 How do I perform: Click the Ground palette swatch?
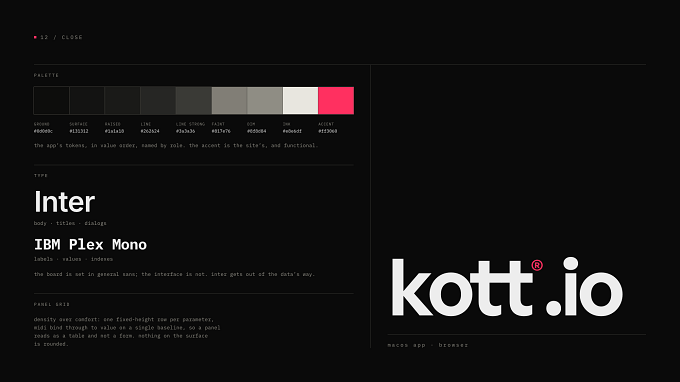pos(52,101)
